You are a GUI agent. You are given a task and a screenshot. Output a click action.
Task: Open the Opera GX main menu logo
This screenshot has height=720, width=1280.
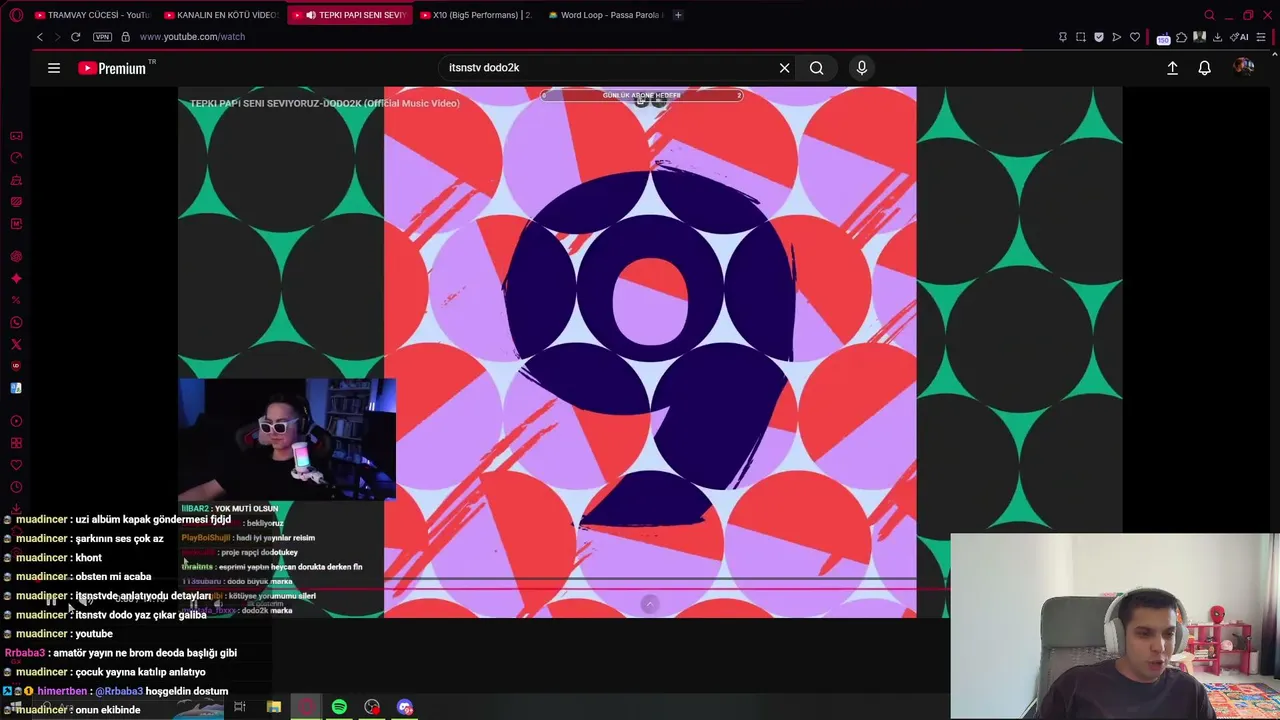[x=16, y=15]
